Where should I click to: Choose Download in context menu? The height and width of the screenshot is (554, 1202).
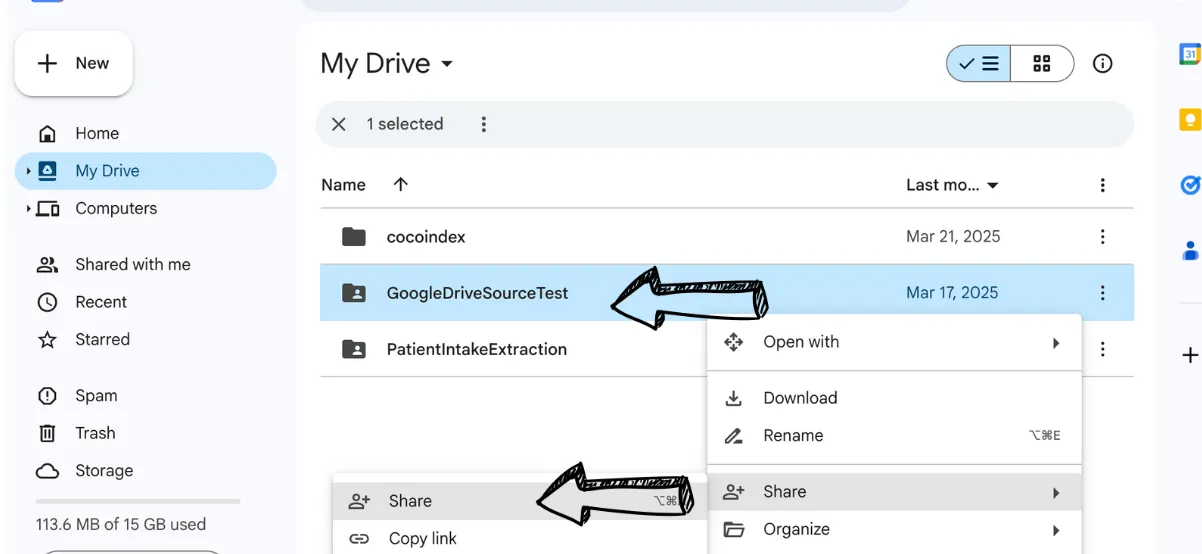(x=894, y=398)
